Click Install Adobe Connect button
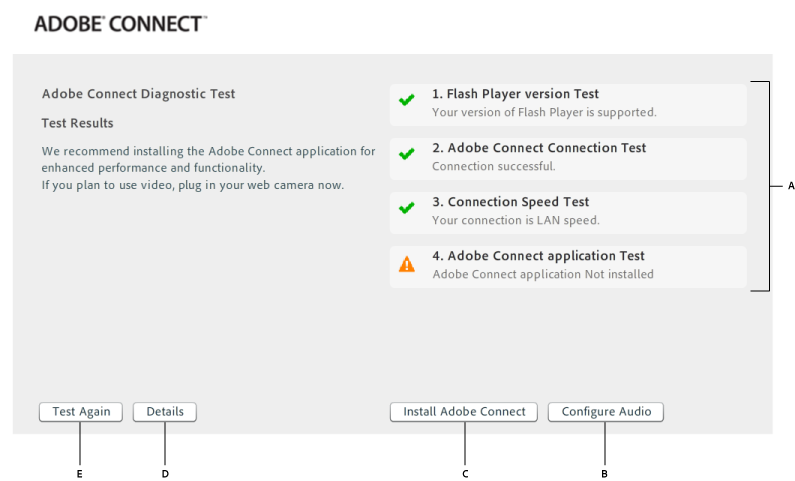Screen dimensions: 795x481 (464, 412)
